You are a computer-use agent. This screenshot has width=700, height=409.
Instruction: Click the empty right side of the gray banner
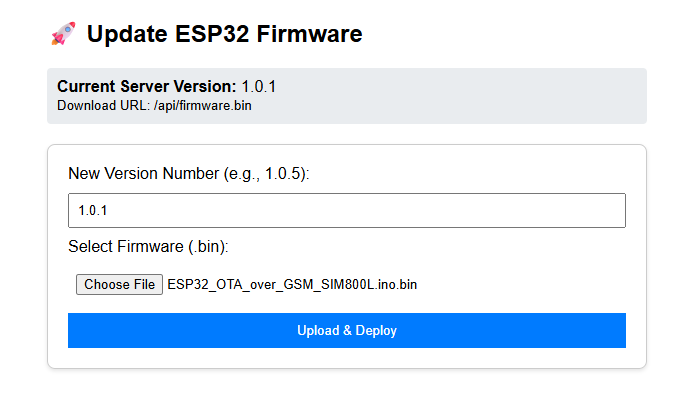pyautogui.click(x=500, y=96)
